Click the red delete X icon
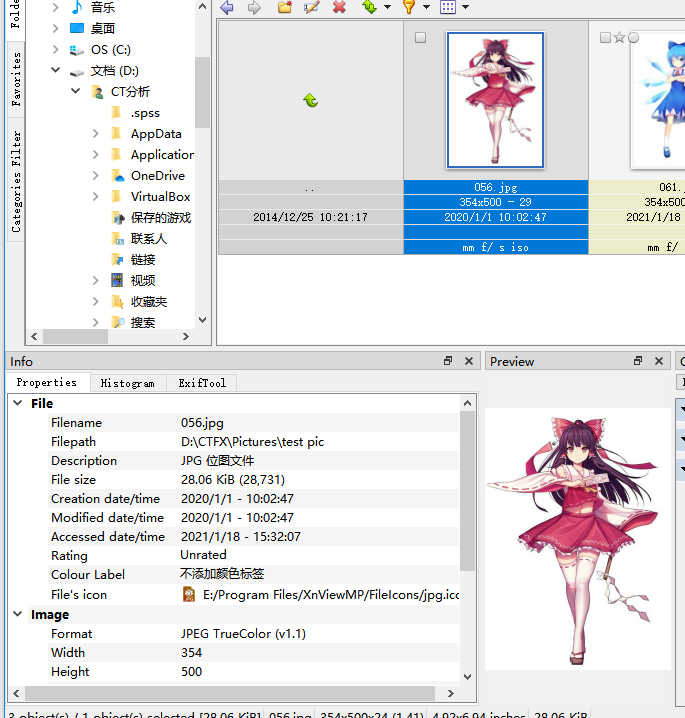The height and width of the screenshot is (718, 685). 339,7
